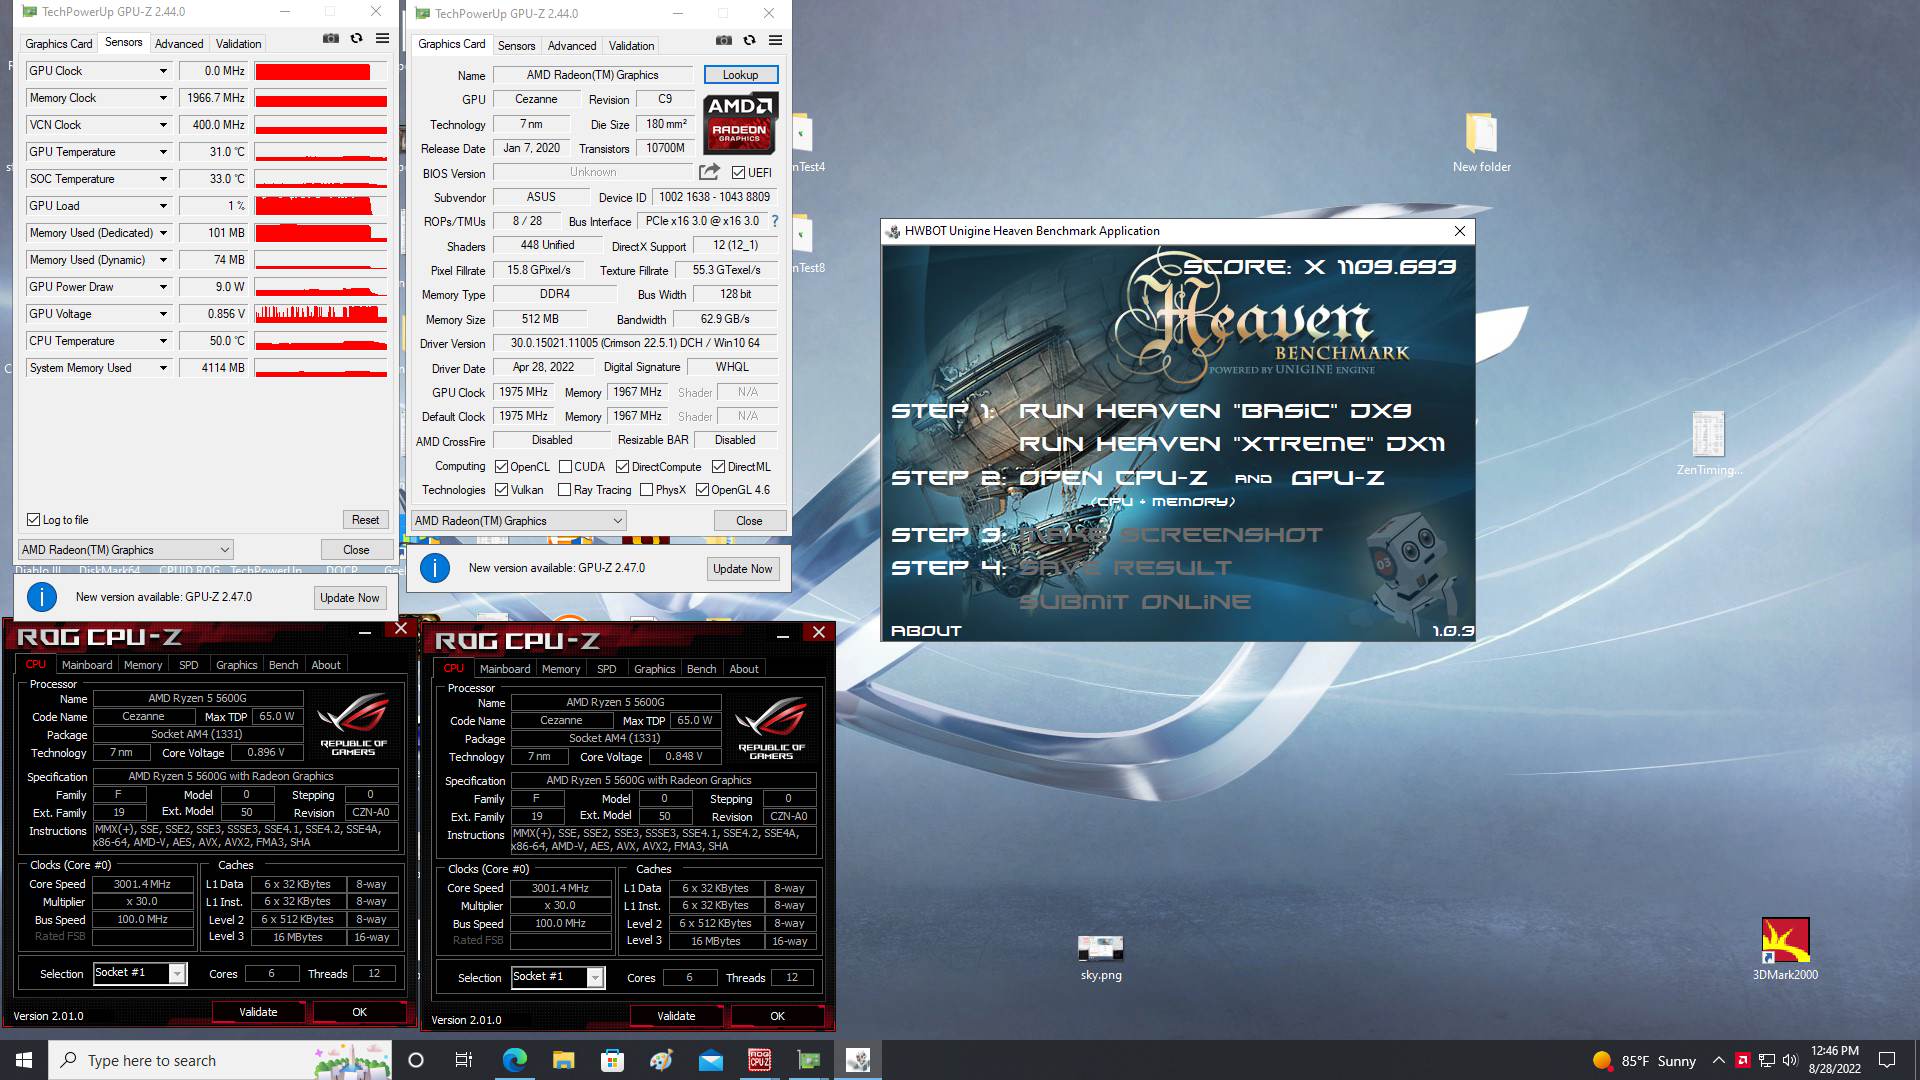Select sky.png desktop file

click(x=1101, y=958)
